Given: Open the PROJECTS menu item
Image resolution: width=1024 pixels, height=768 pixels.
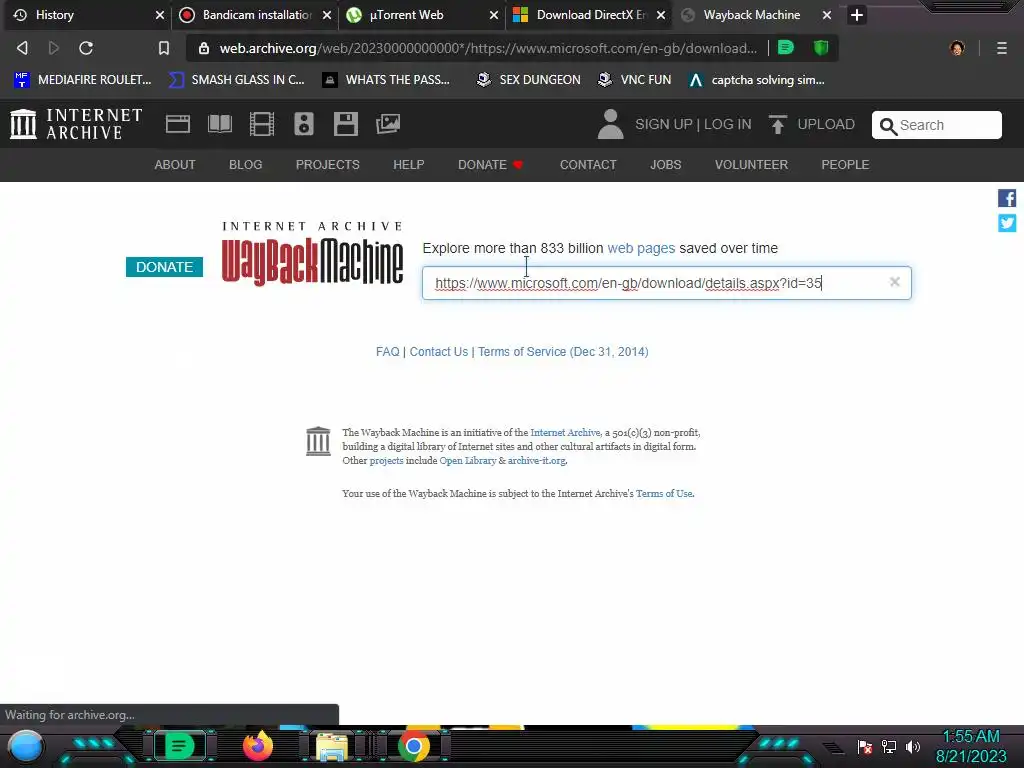Looking at the screenshot, I should coord(327,165).
